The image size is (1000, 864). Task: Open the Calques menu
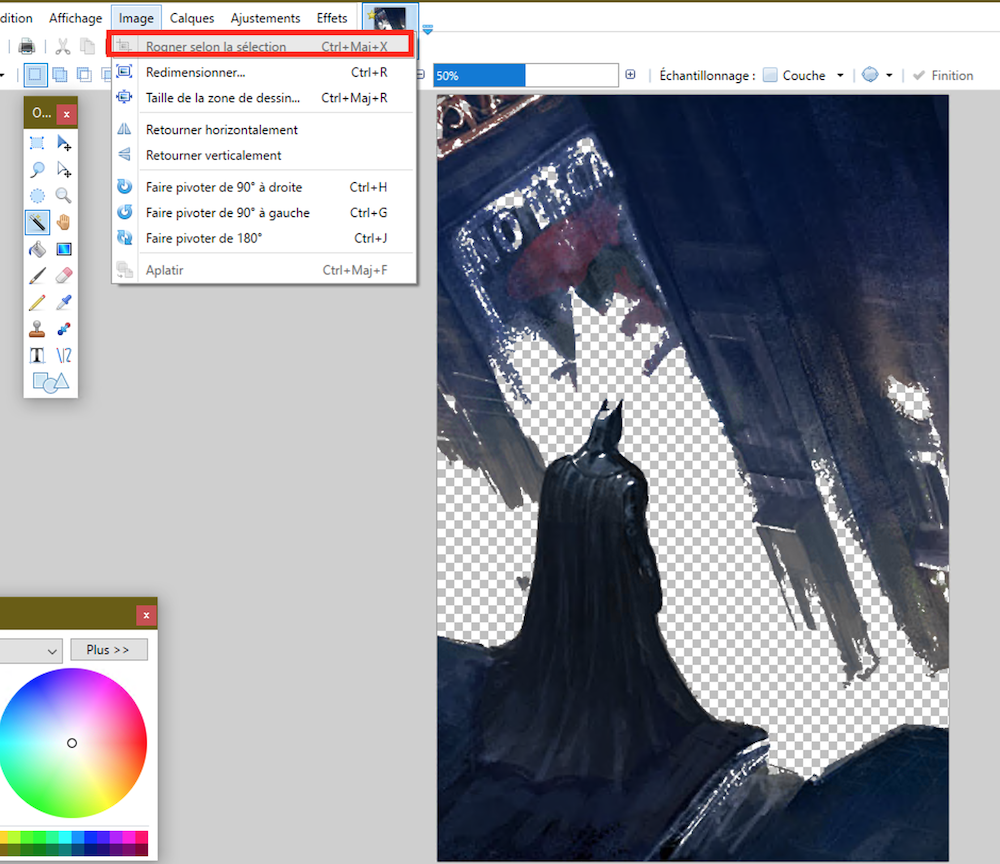coord(192,18)
